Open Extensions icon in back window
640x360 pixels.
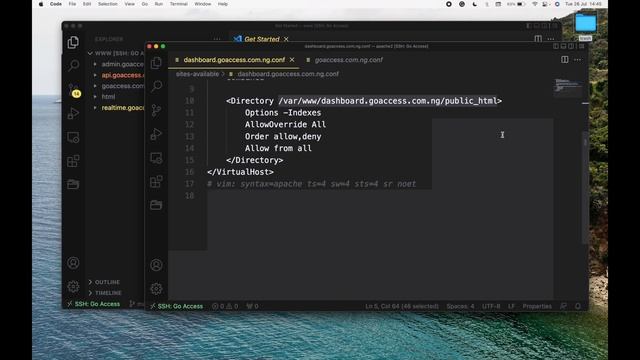(x=73, y=161)
